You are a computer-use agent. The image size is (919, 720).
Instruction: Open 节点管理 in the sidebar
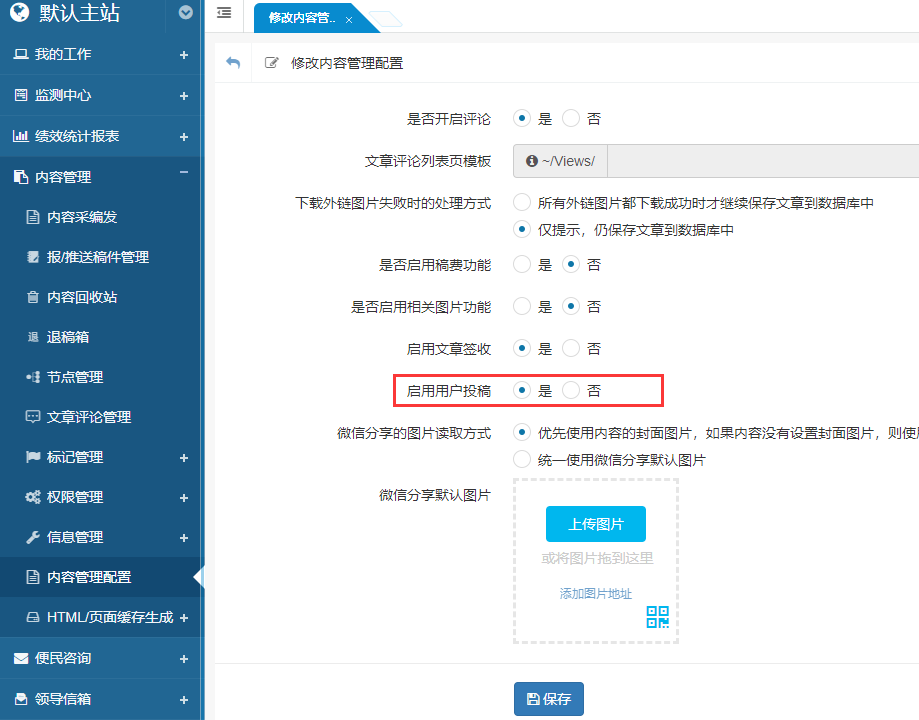[75, 377]
